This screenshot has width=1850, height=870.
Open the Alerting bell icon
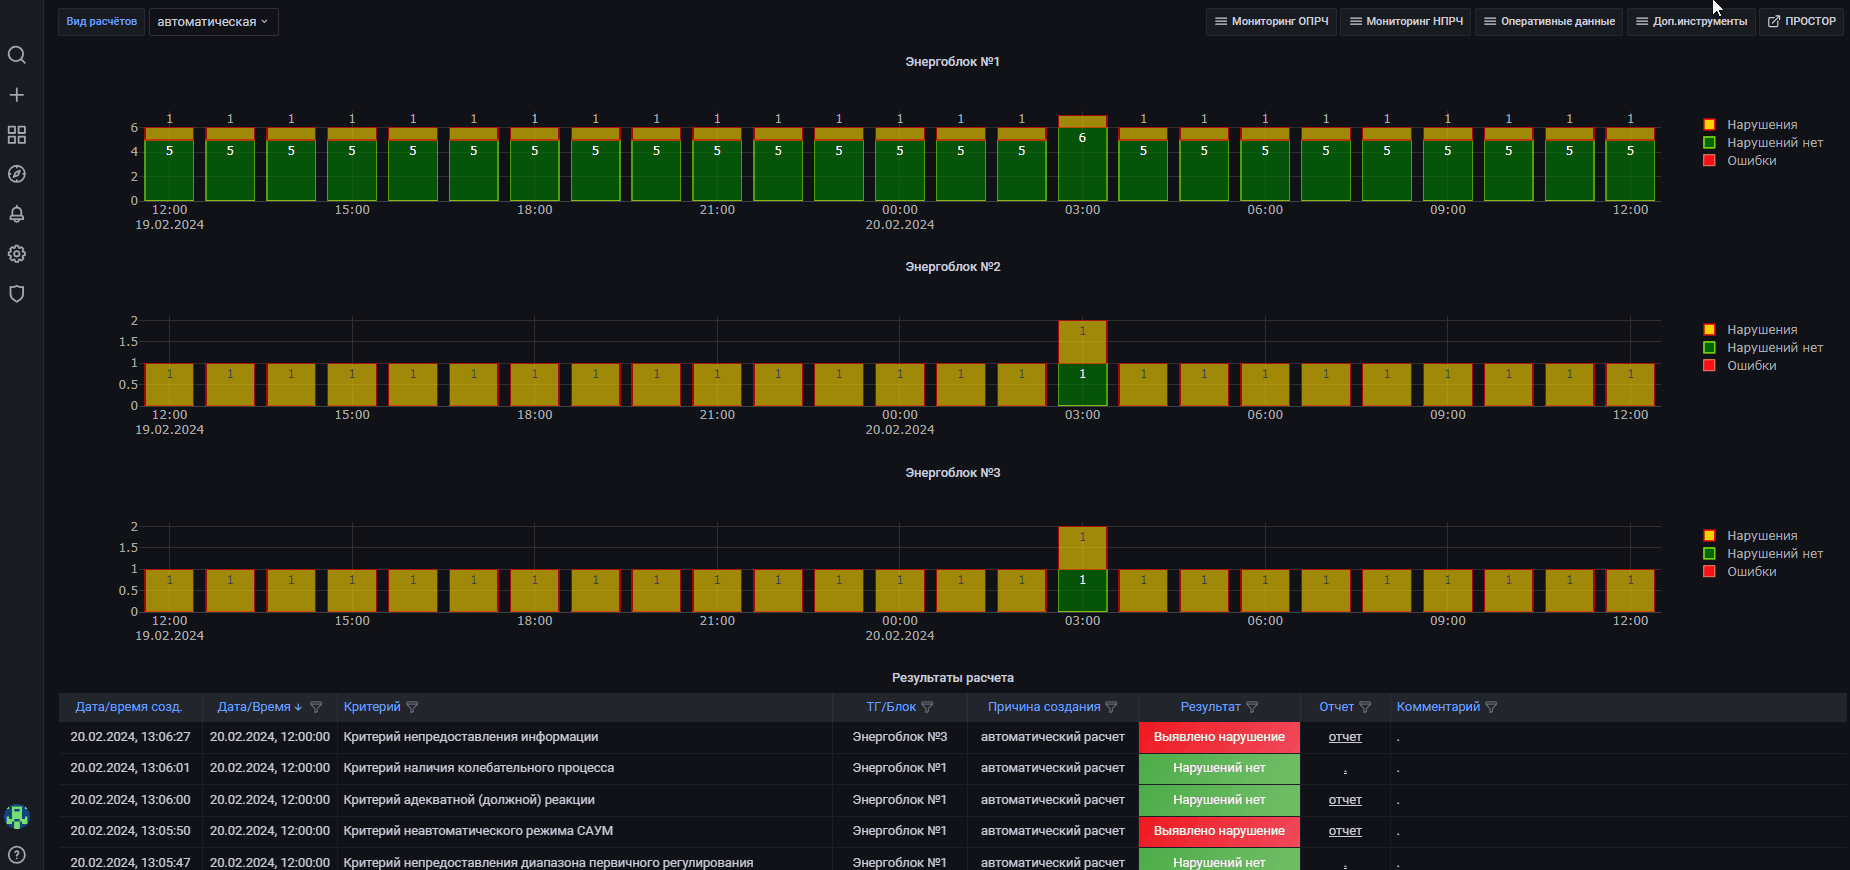pos(17,214)
